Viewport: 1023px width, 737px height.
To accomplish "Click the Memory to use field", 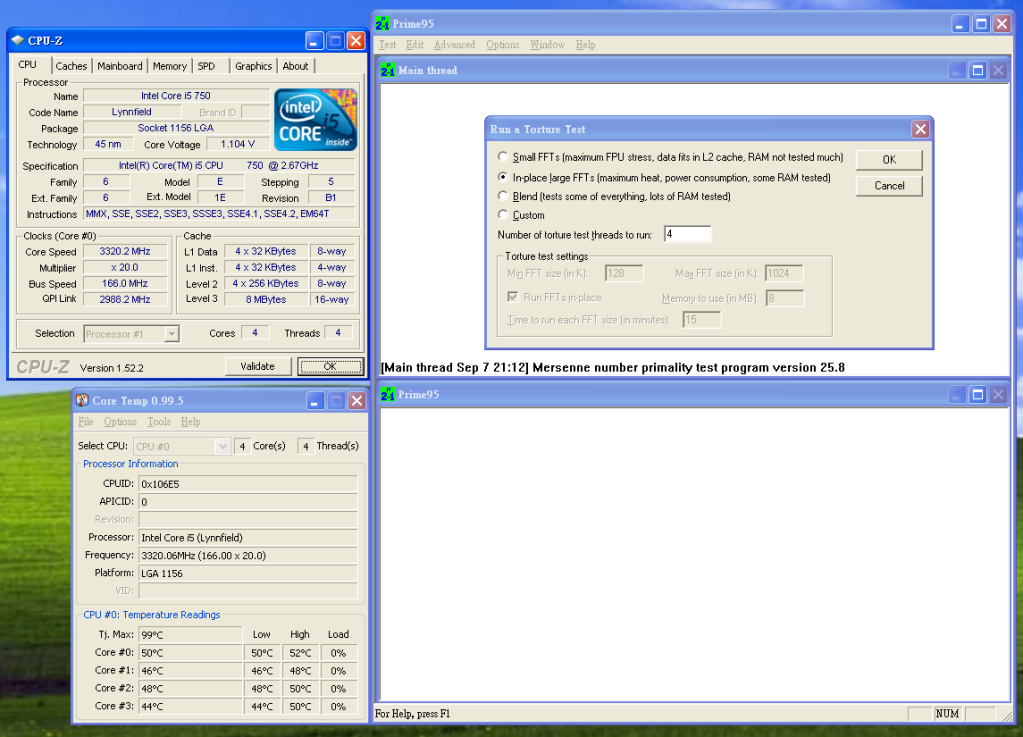I will click(785, 298).
